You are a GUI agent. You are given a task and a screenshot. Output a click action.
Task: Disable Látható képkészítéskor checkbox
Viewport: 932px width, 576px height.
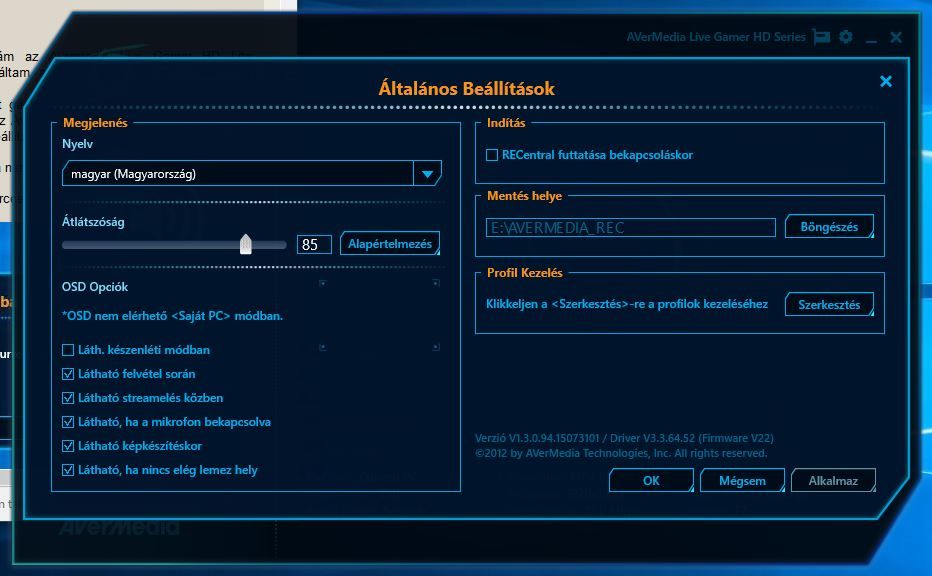click(x=68, y=446)
